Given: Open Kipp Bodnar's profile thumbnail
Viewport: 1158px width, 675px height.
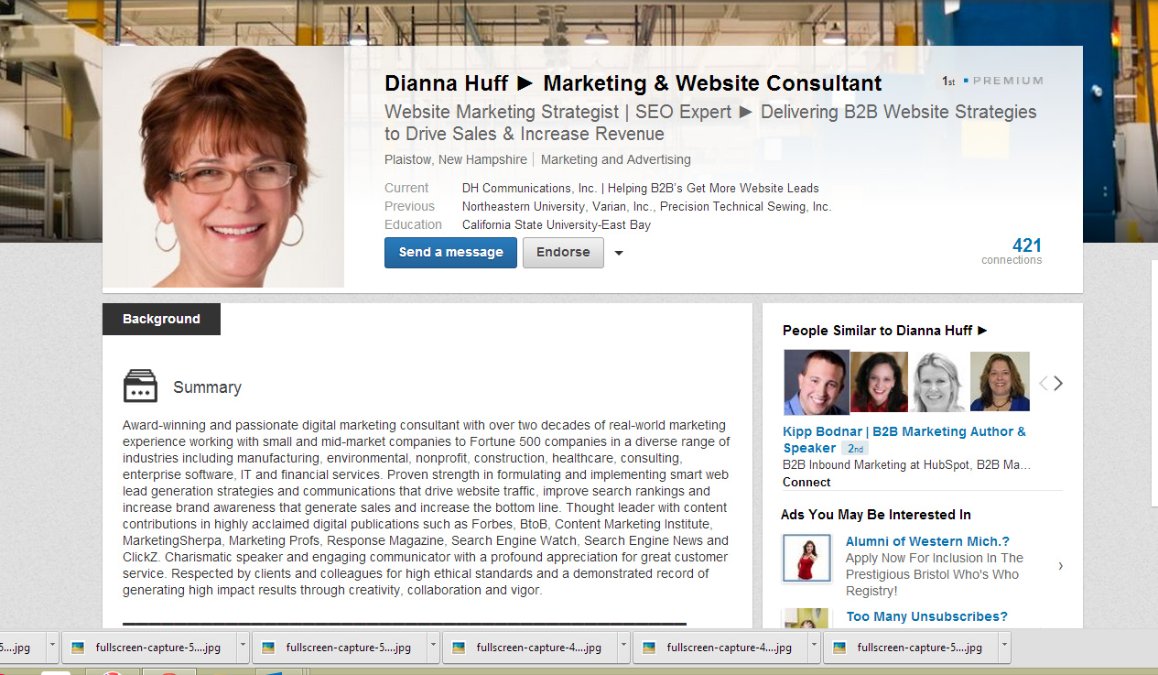Looking at the screenshot, I should [816, 382].
